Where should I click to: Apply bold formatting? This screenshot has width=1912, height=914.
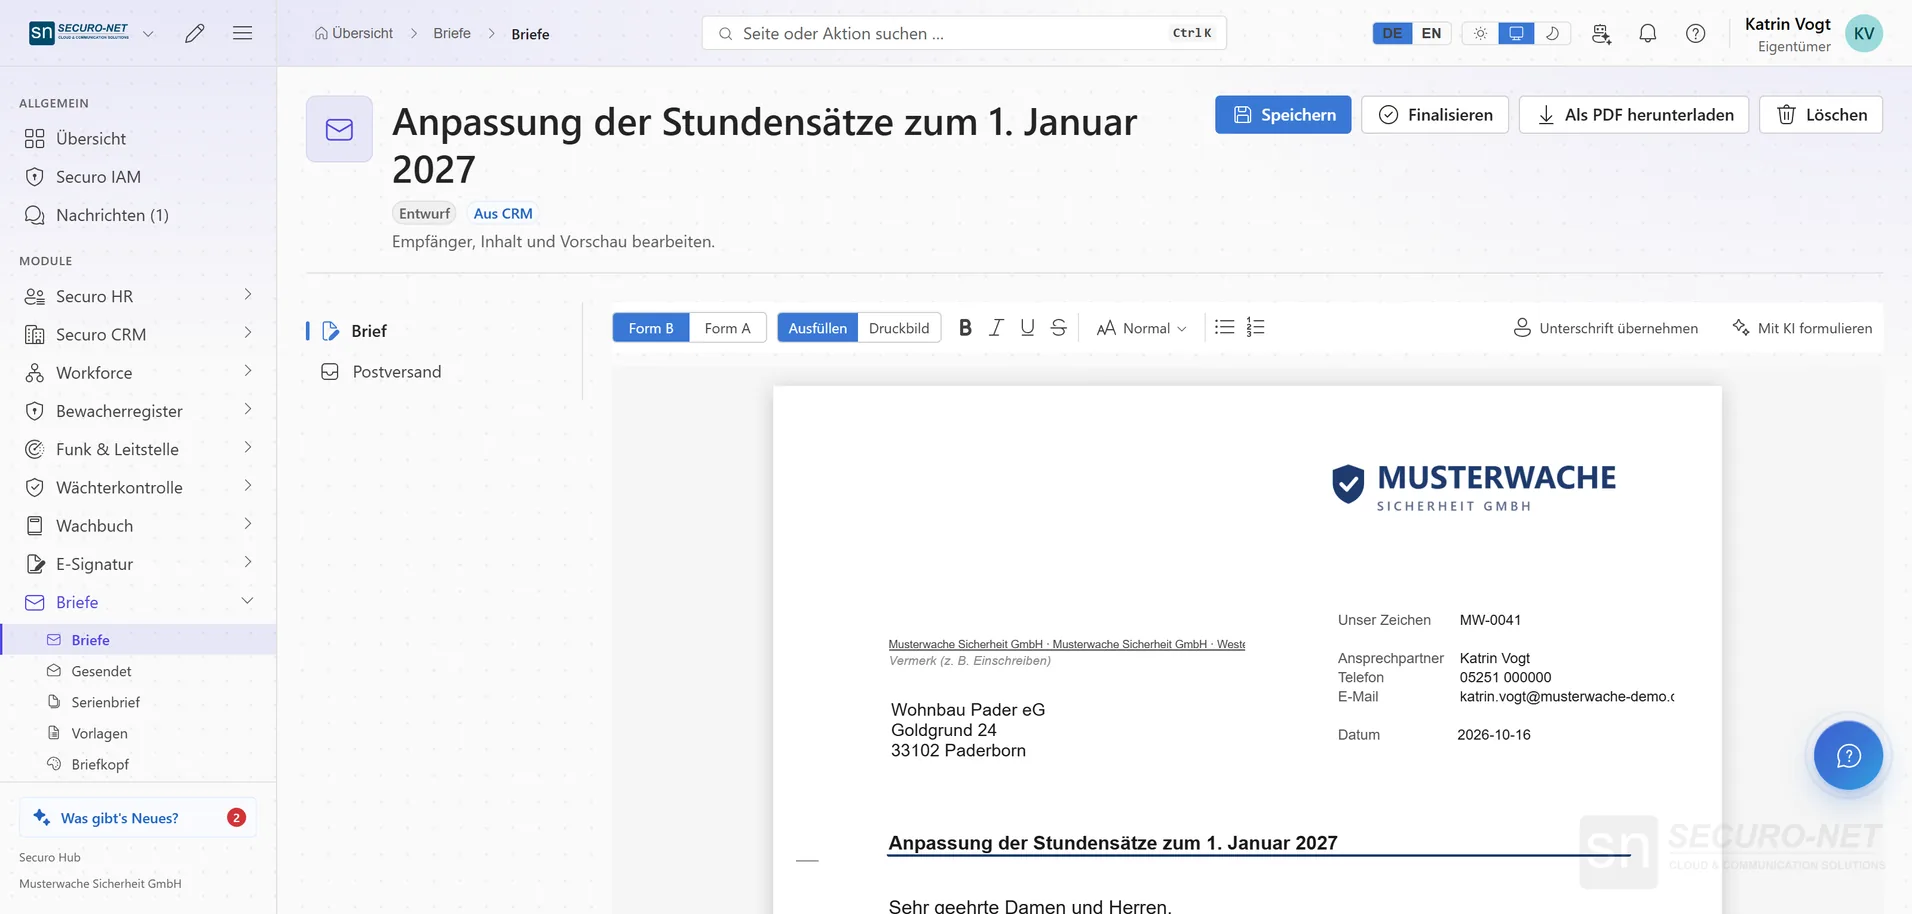click(x=965, y=328)
